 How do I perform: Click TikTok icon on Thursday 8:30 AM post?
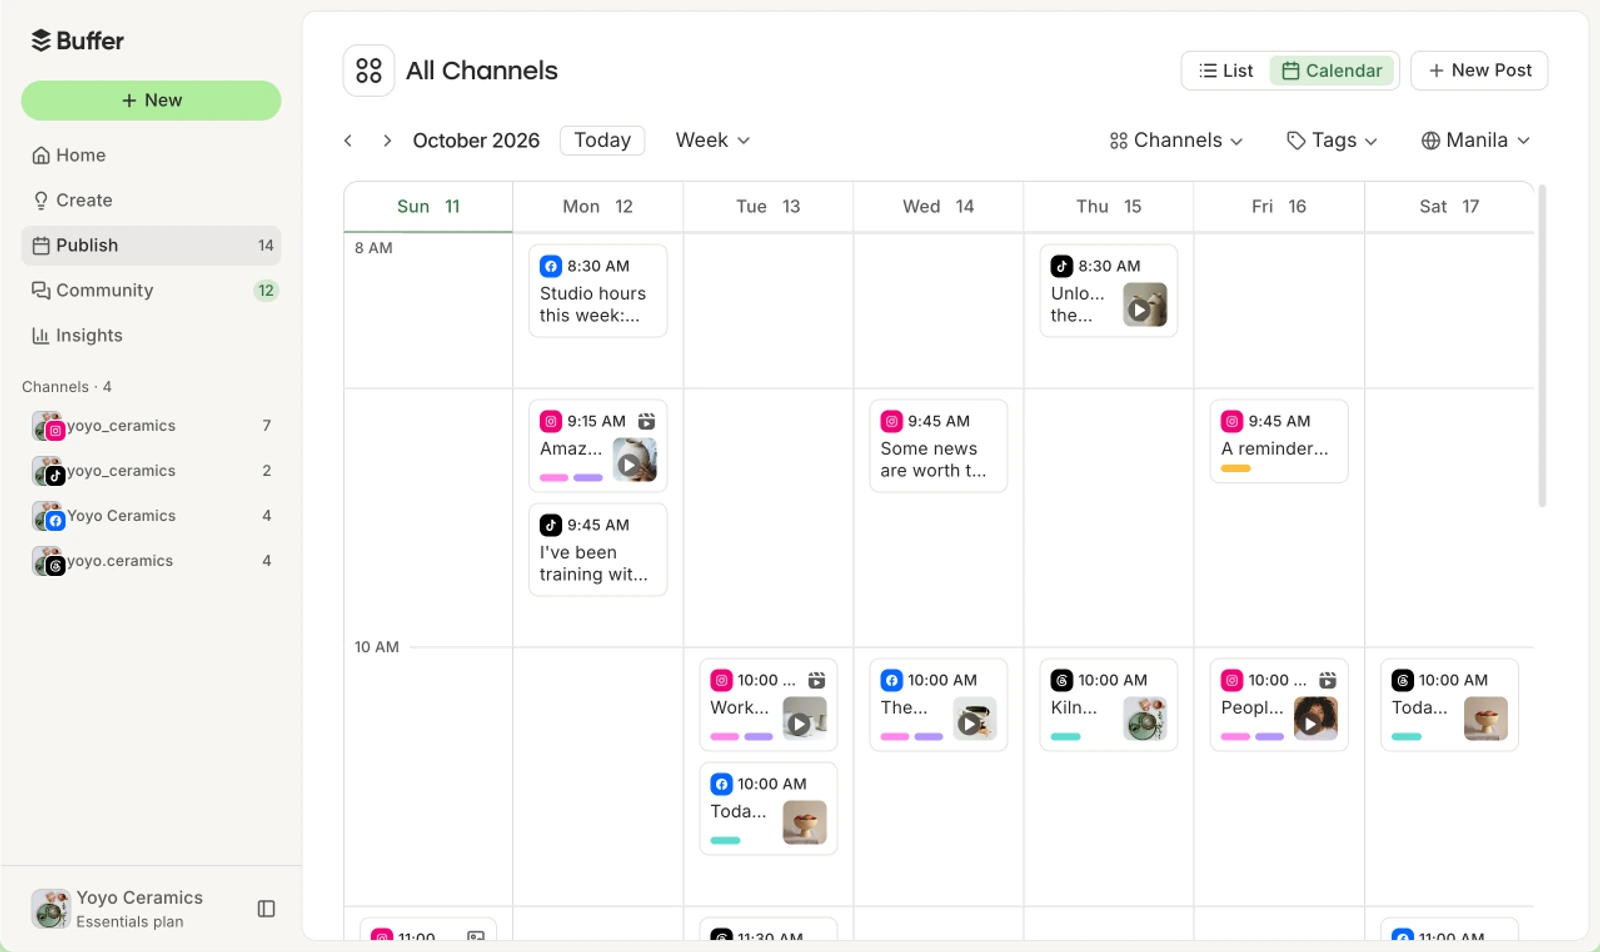coord(1062,266)
